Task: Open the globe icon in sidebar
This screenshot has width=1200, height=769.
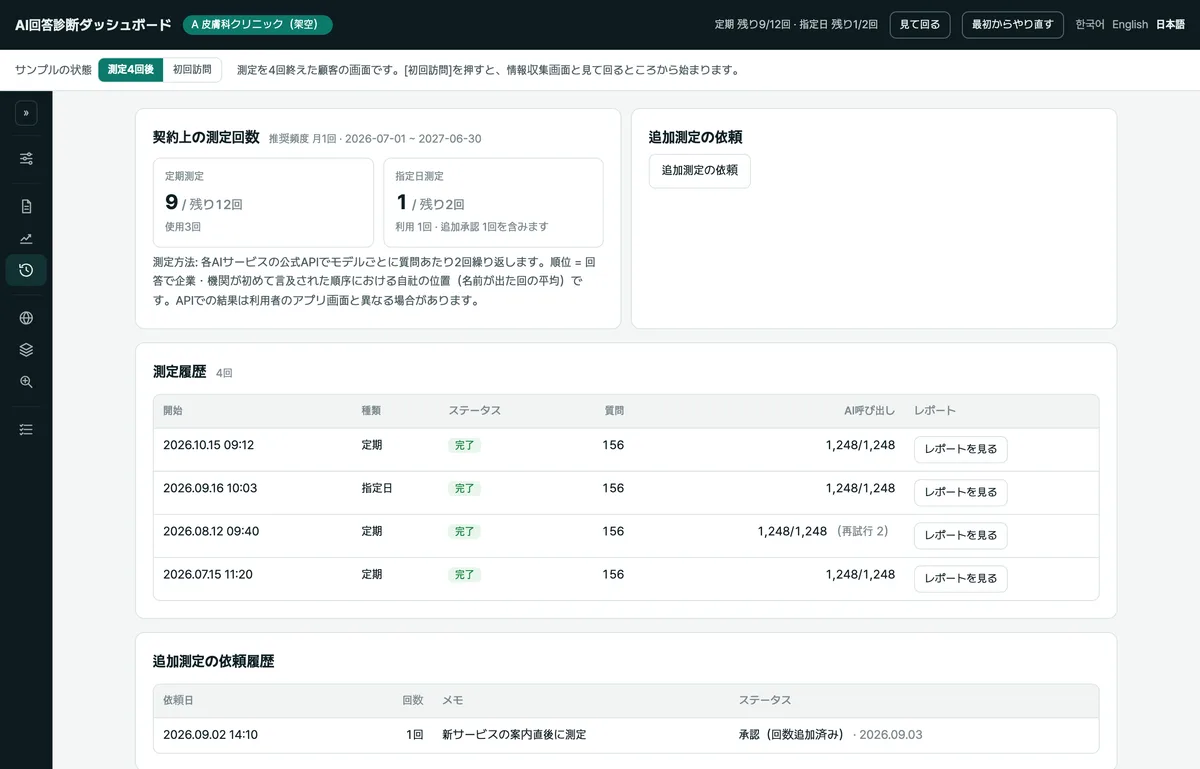Action: click(x=26, y=318)
